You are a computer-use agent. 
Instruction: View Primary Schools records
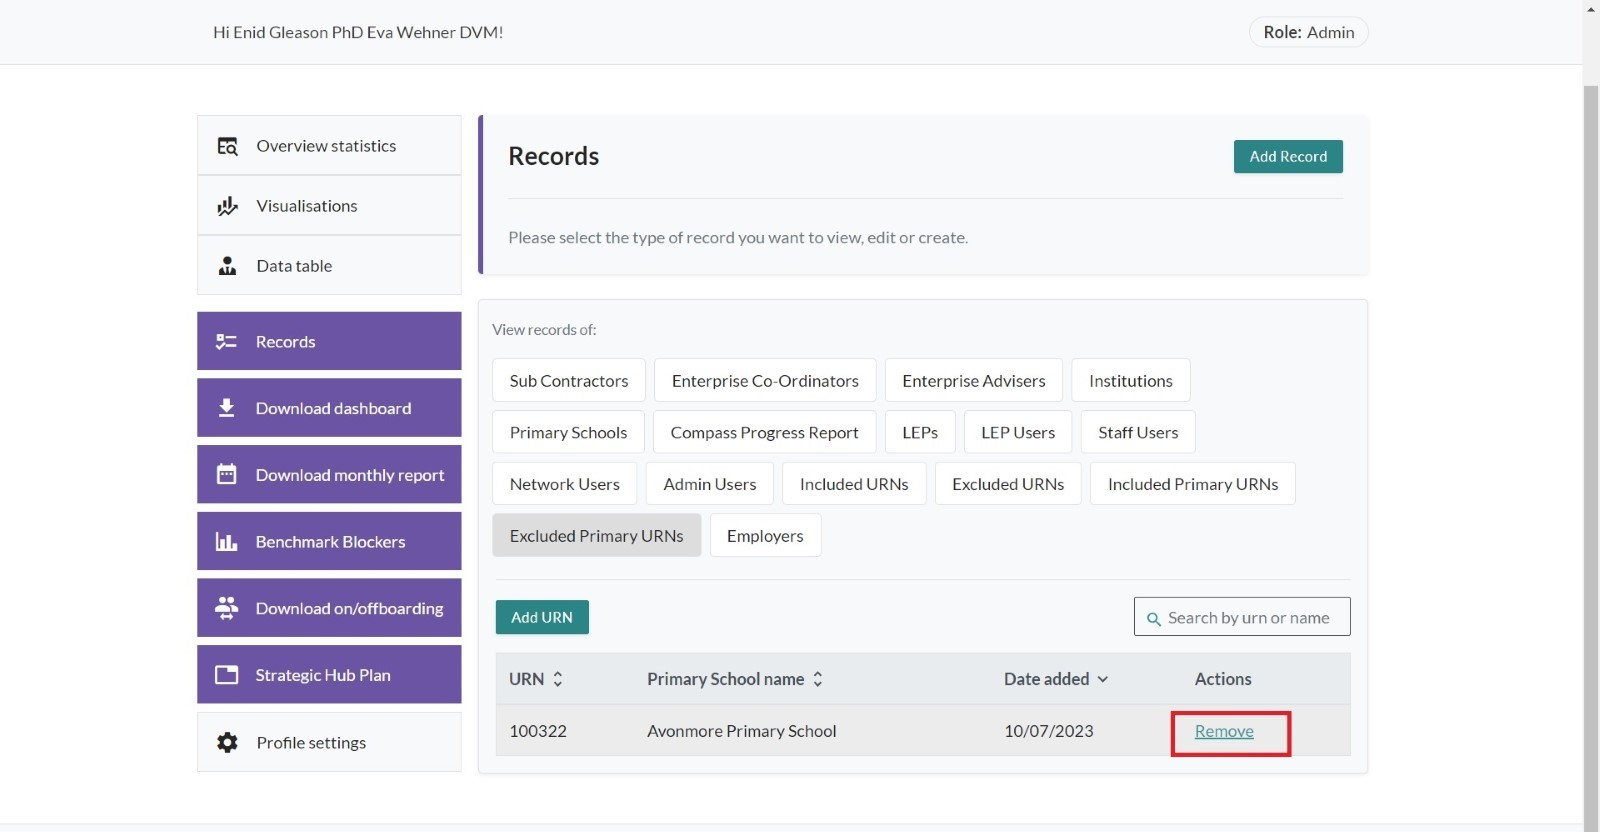tap(568, 432)
